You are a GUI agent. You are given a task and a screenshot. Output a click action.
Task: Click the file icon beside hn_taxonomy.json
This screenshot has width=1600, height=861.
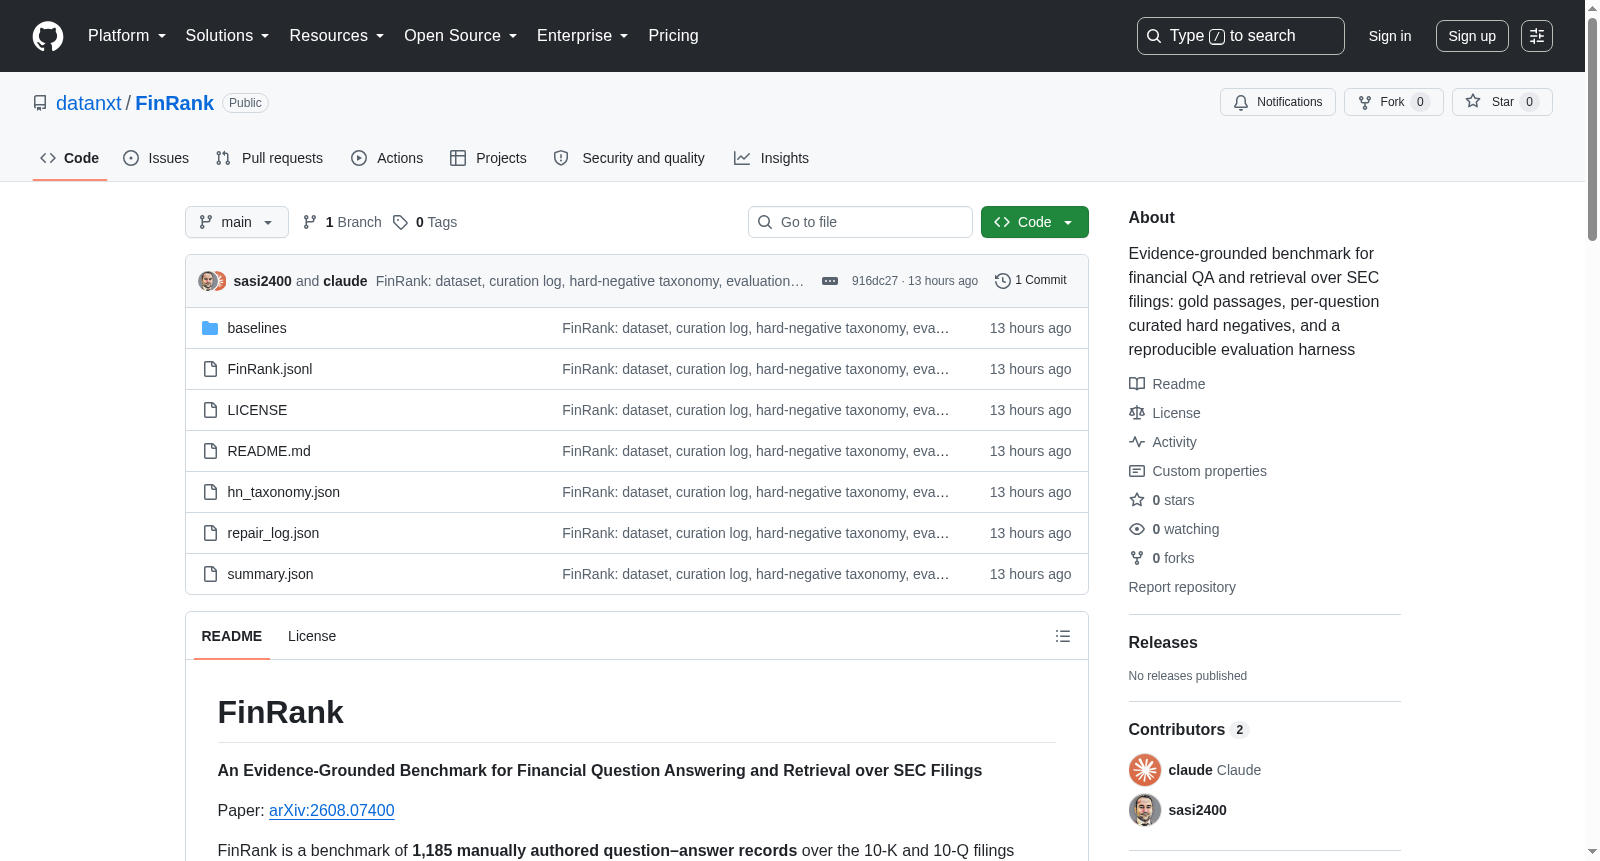(x=210, y=492)
